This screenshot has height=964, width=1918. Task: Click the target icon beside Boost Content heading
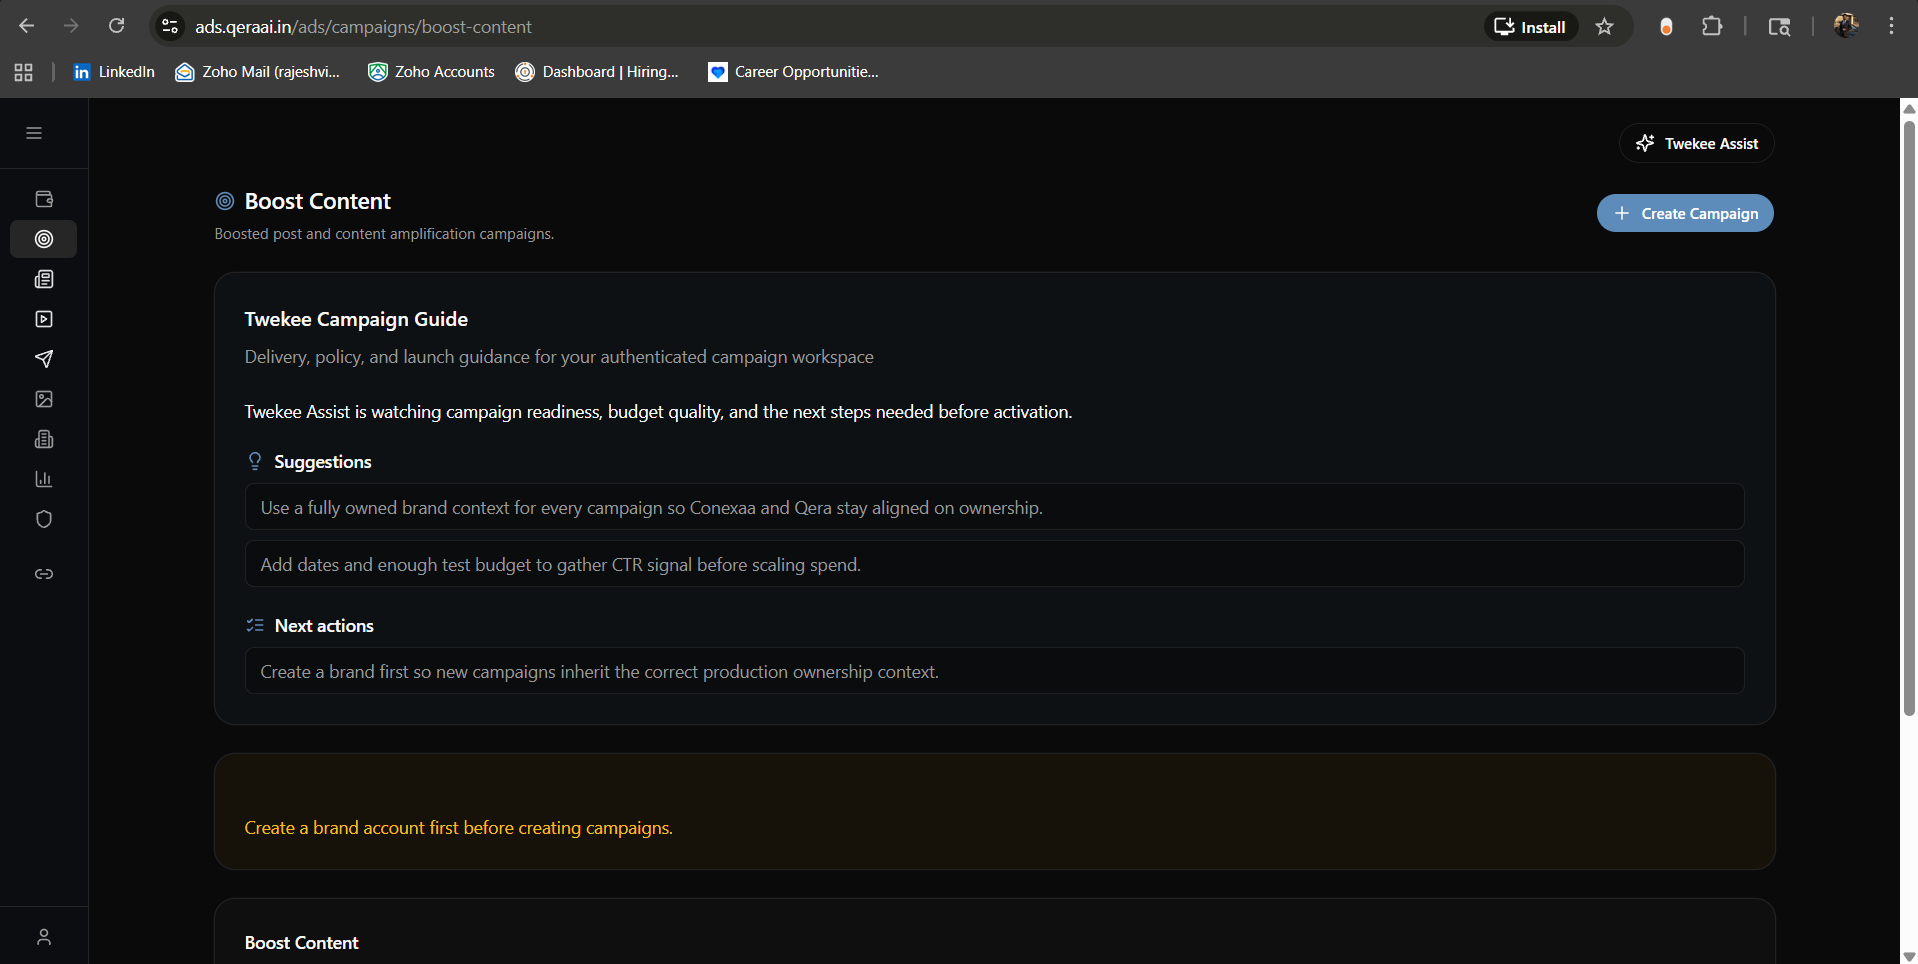(225, 201)
